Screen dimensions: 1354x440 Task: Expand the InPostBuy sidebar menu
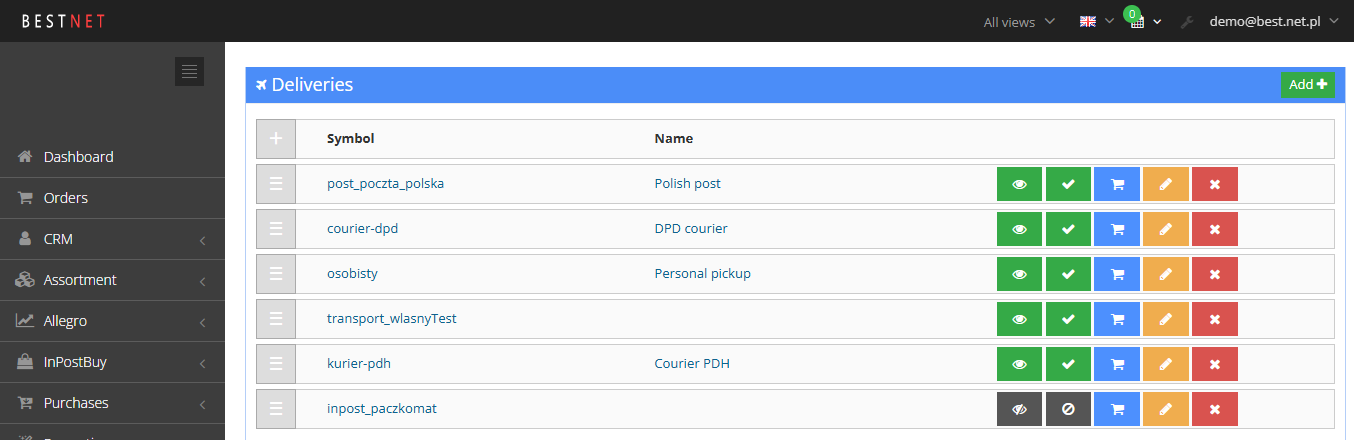(x=112, y=362)
